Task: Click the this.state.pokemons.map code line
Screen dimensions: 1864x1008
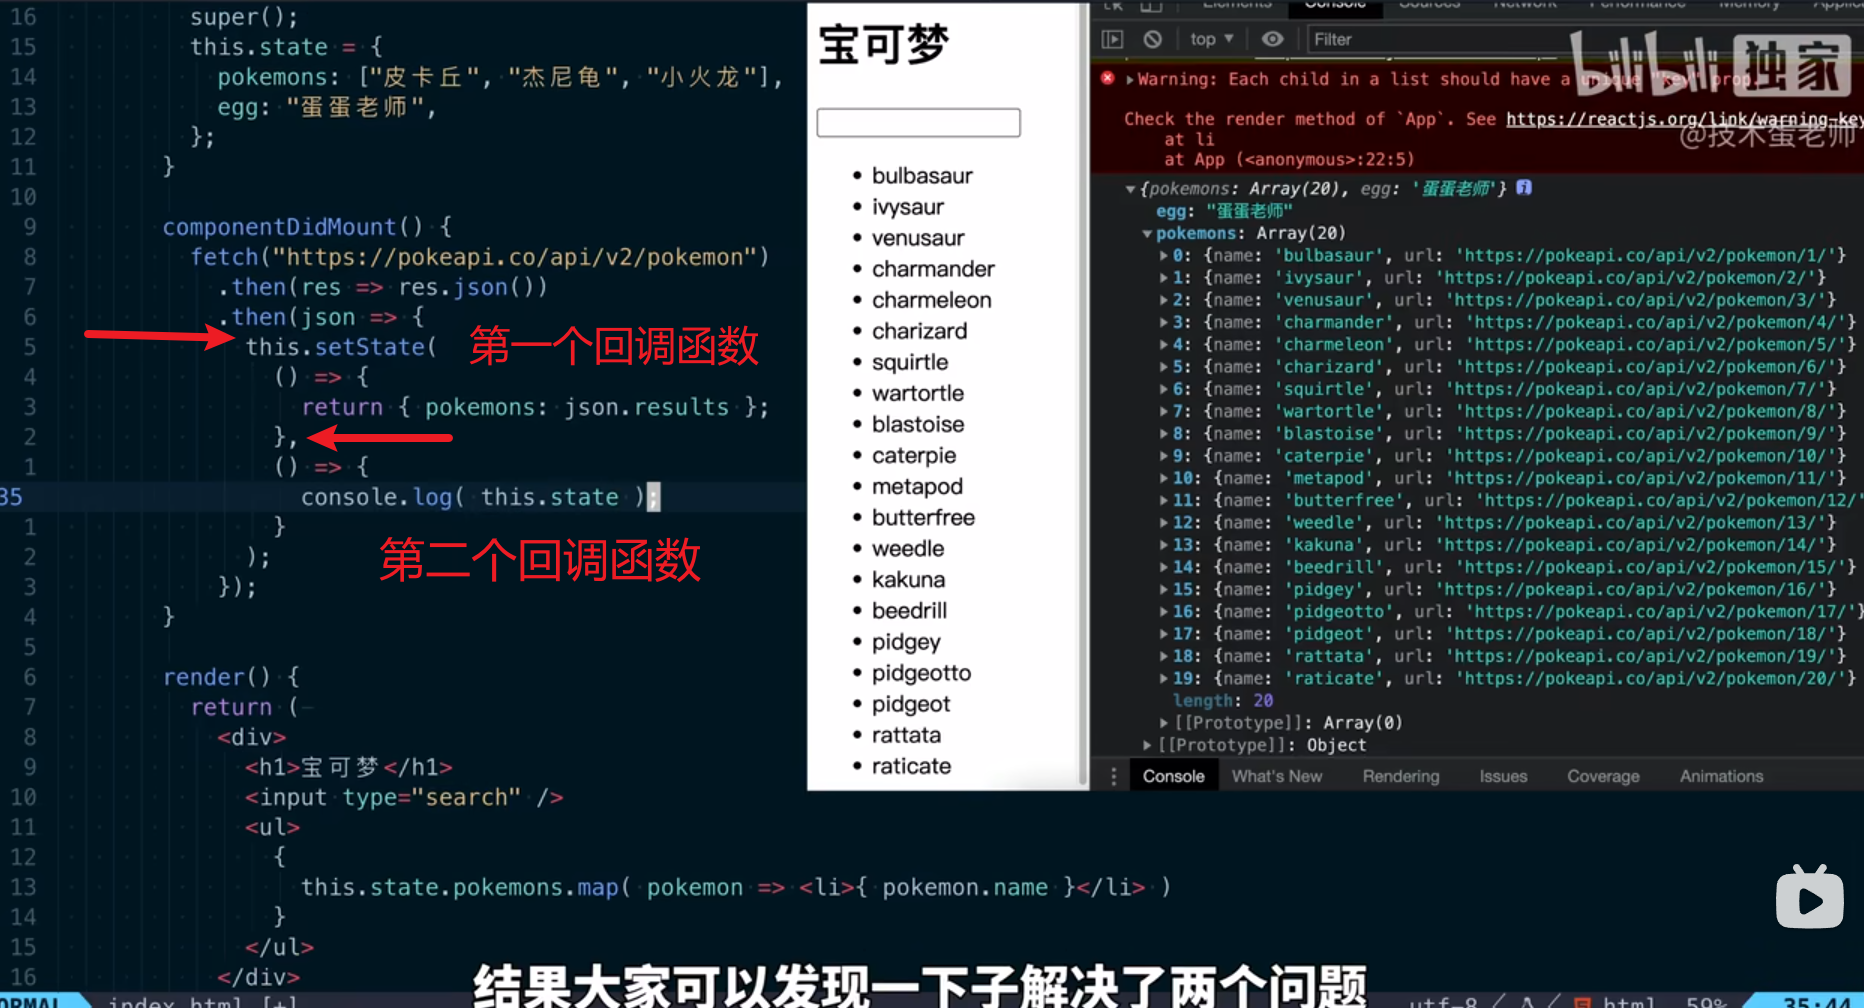Action: (735, 887)
